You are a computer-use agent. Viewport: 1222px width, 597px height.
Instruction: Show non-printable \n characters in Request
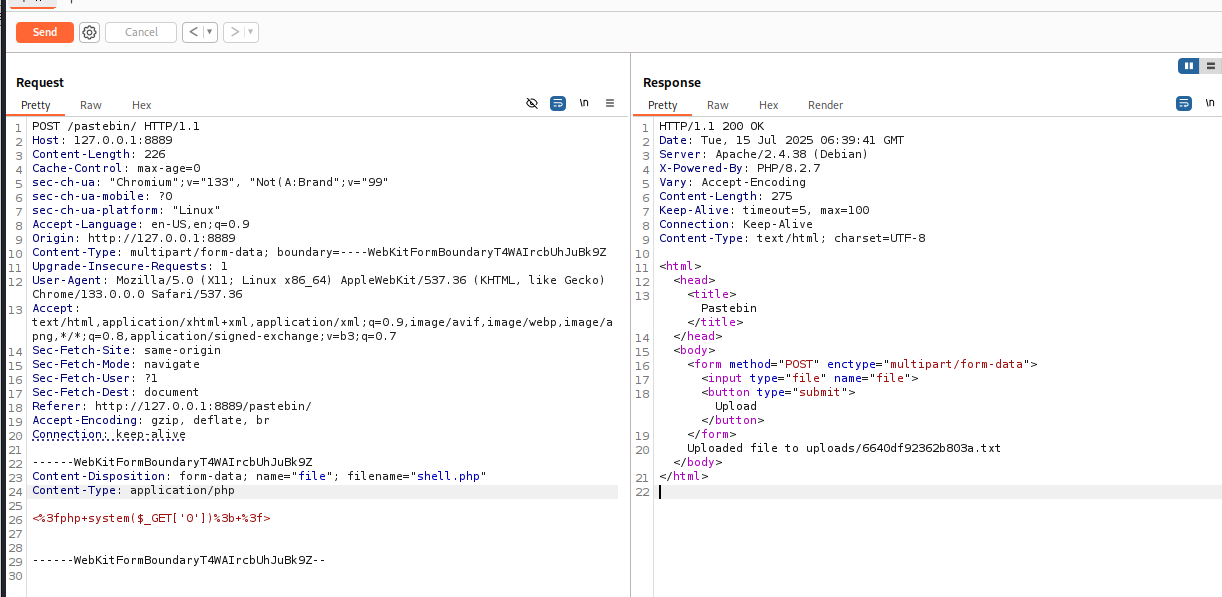pyautogui.click(x=584, y=103)
